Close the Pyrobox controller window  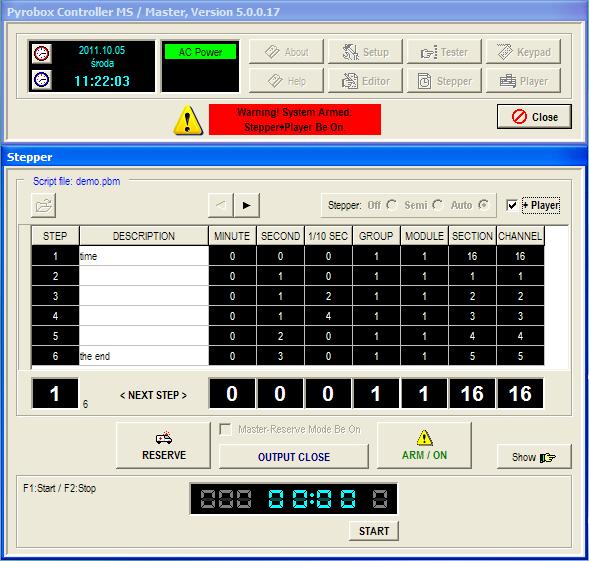[534, 117]
